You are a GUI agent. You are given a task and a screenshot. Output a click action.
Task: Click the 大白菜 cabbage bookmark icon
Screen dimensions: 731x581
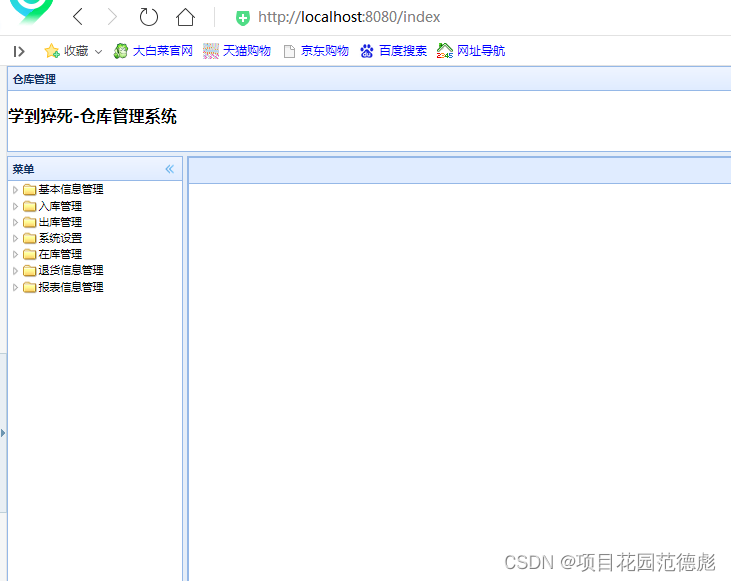pos(121,50)
